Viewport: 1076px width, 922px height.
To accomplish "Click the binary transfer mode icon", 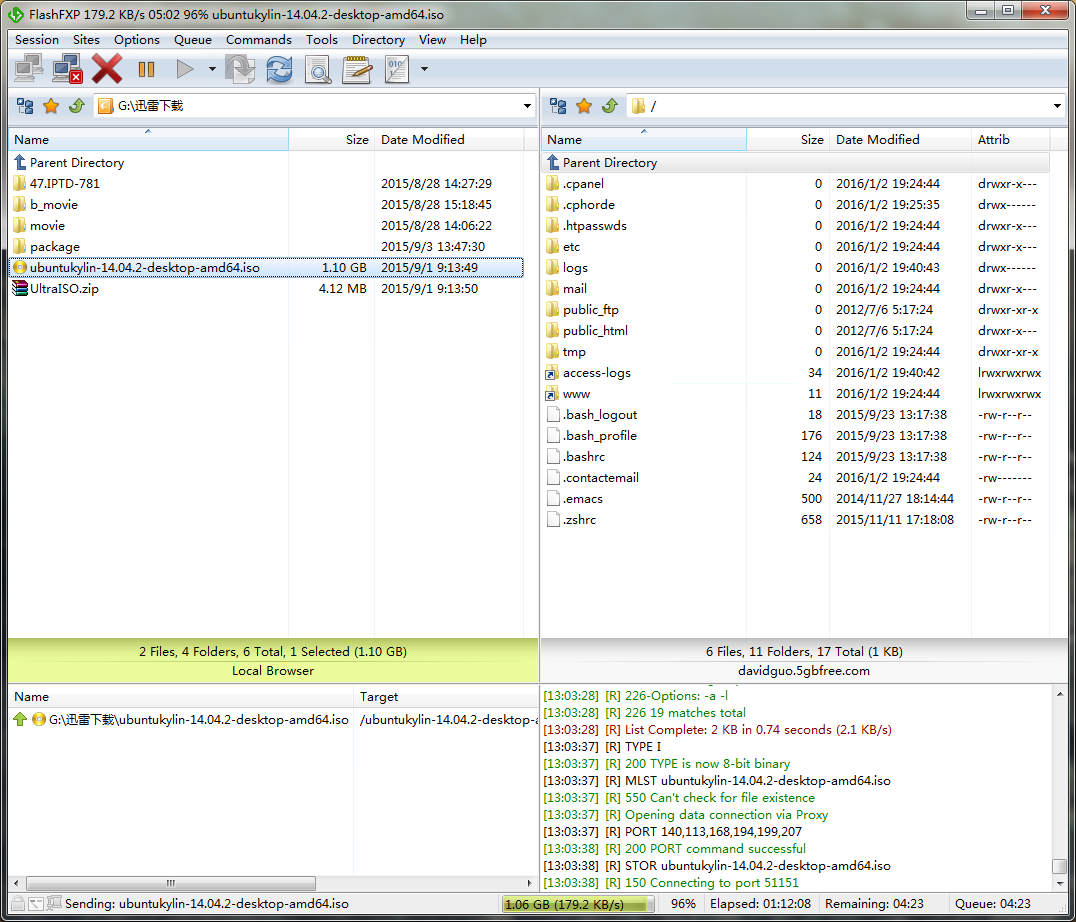I will (396, 69).
